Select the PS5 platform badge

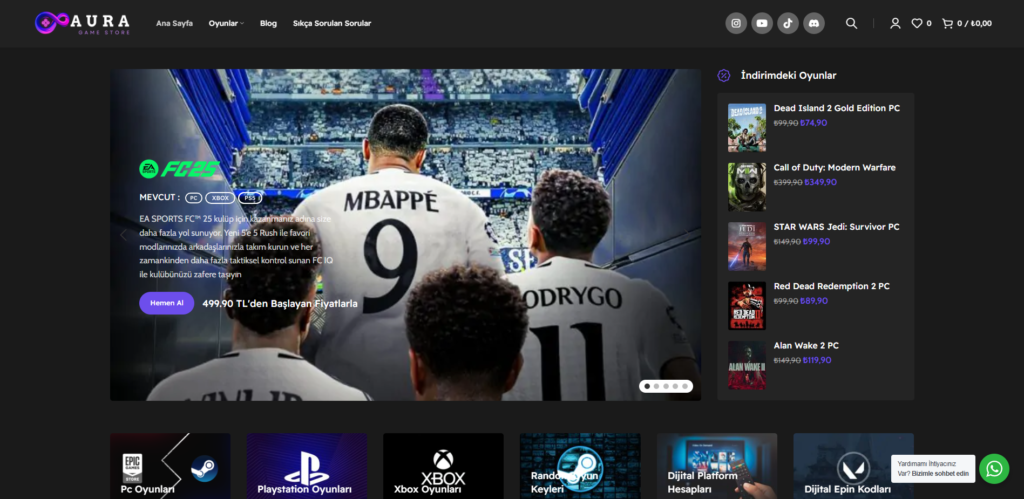point(250,198)
